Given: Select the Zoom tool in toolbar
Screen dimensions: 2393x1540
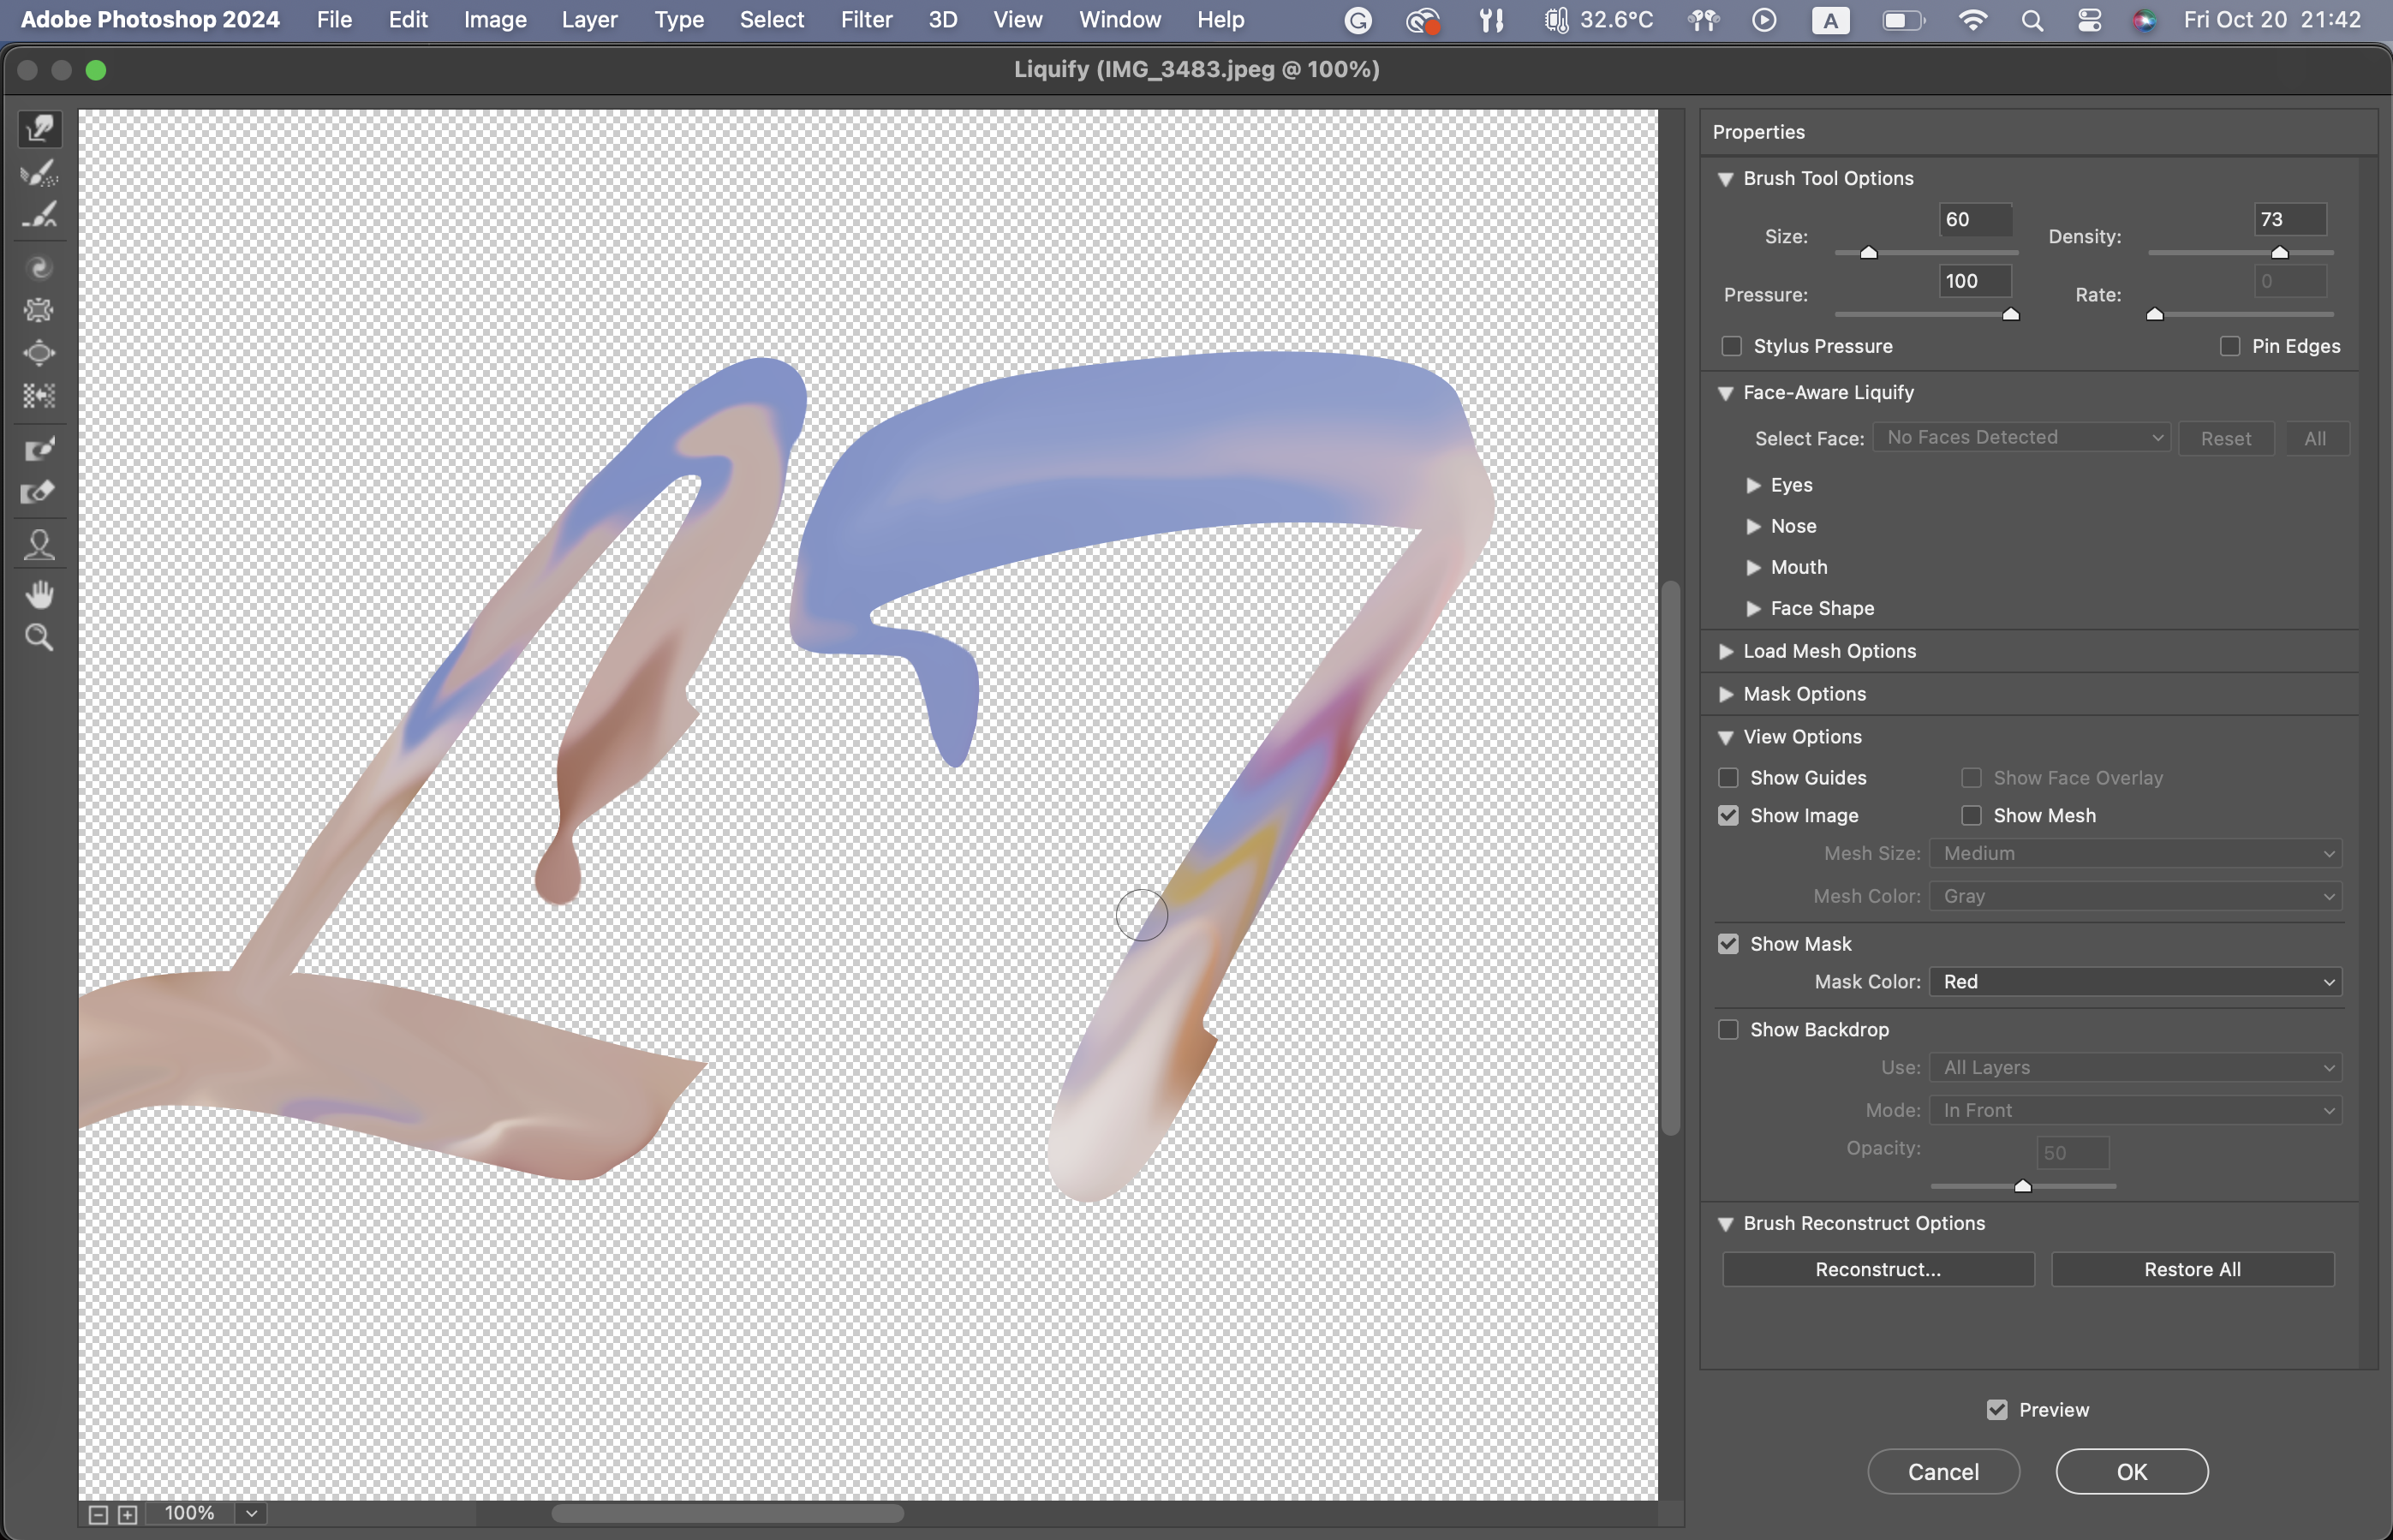Looking at the screenshot, I should 40,638.
